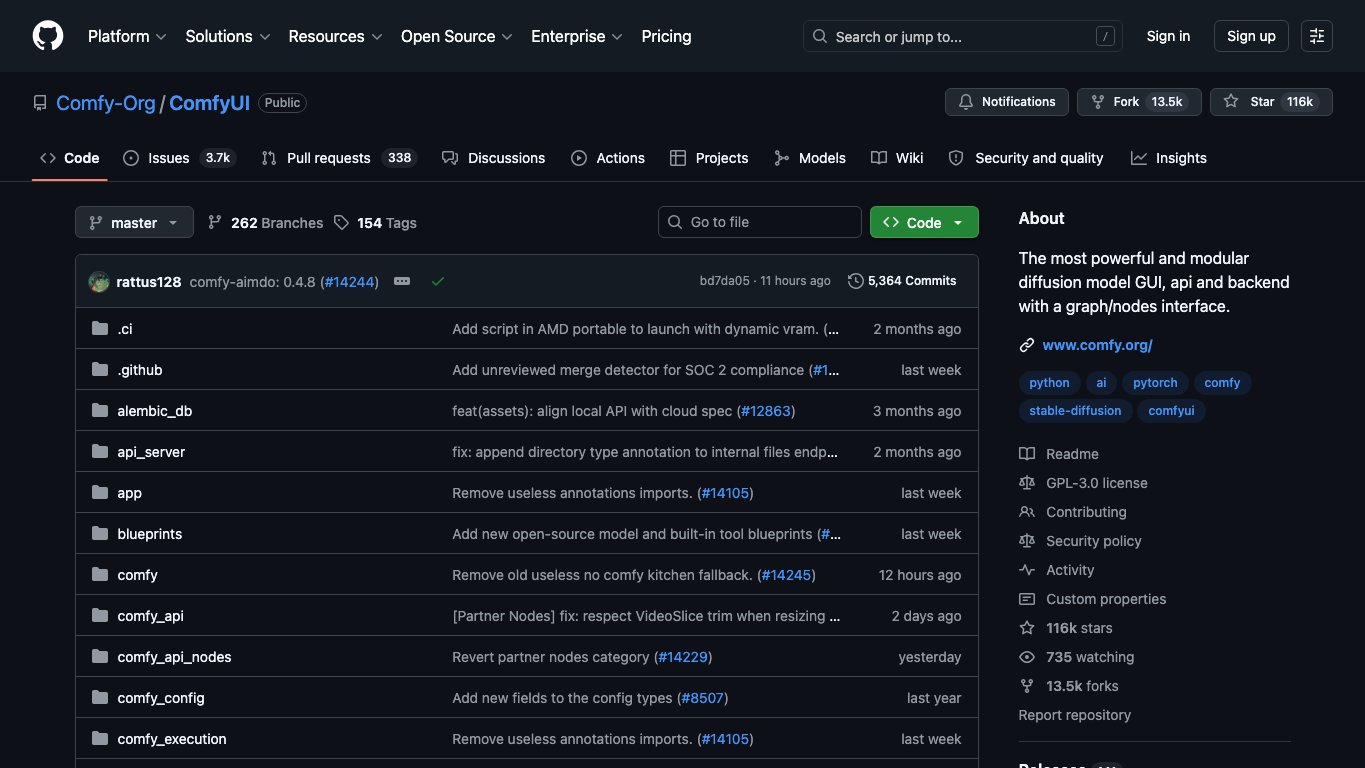This screenshot has width=1365, height=768.
Task: Open commit hash bd7da05
Action: [x=724, y=281]
